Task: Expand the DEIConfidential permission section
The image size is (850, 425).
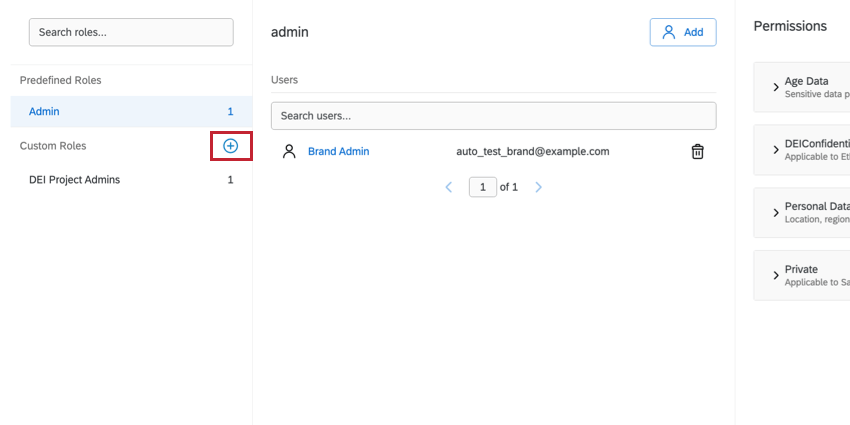Action: pos(776,150)
